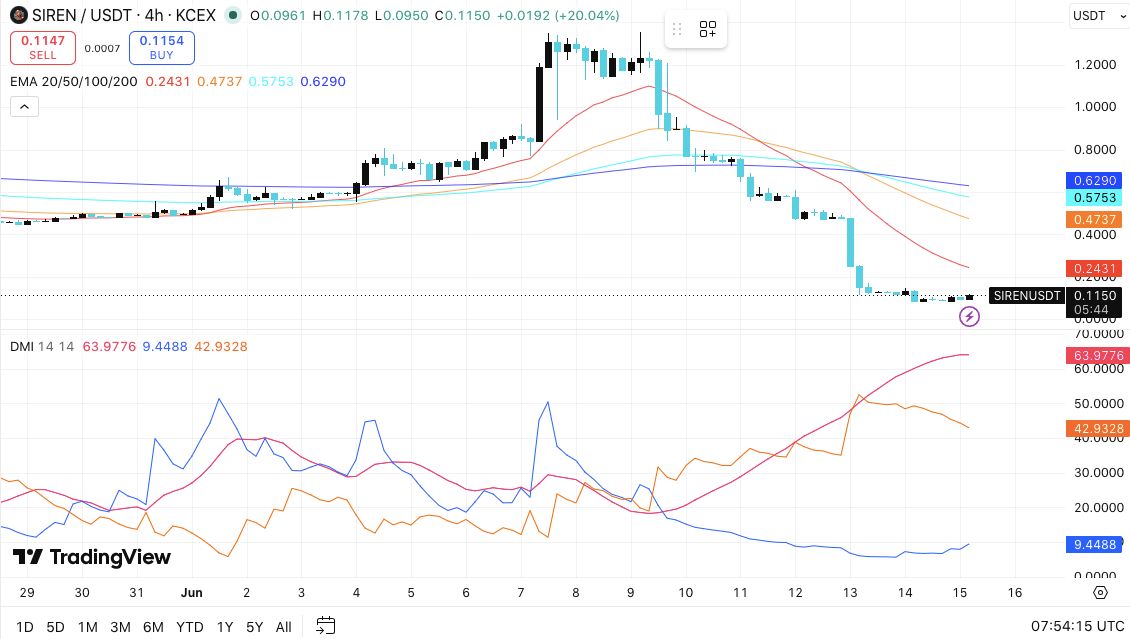1130x639 pixels.
Task: Select the 5Y time range
Action: tap(254, 627)
